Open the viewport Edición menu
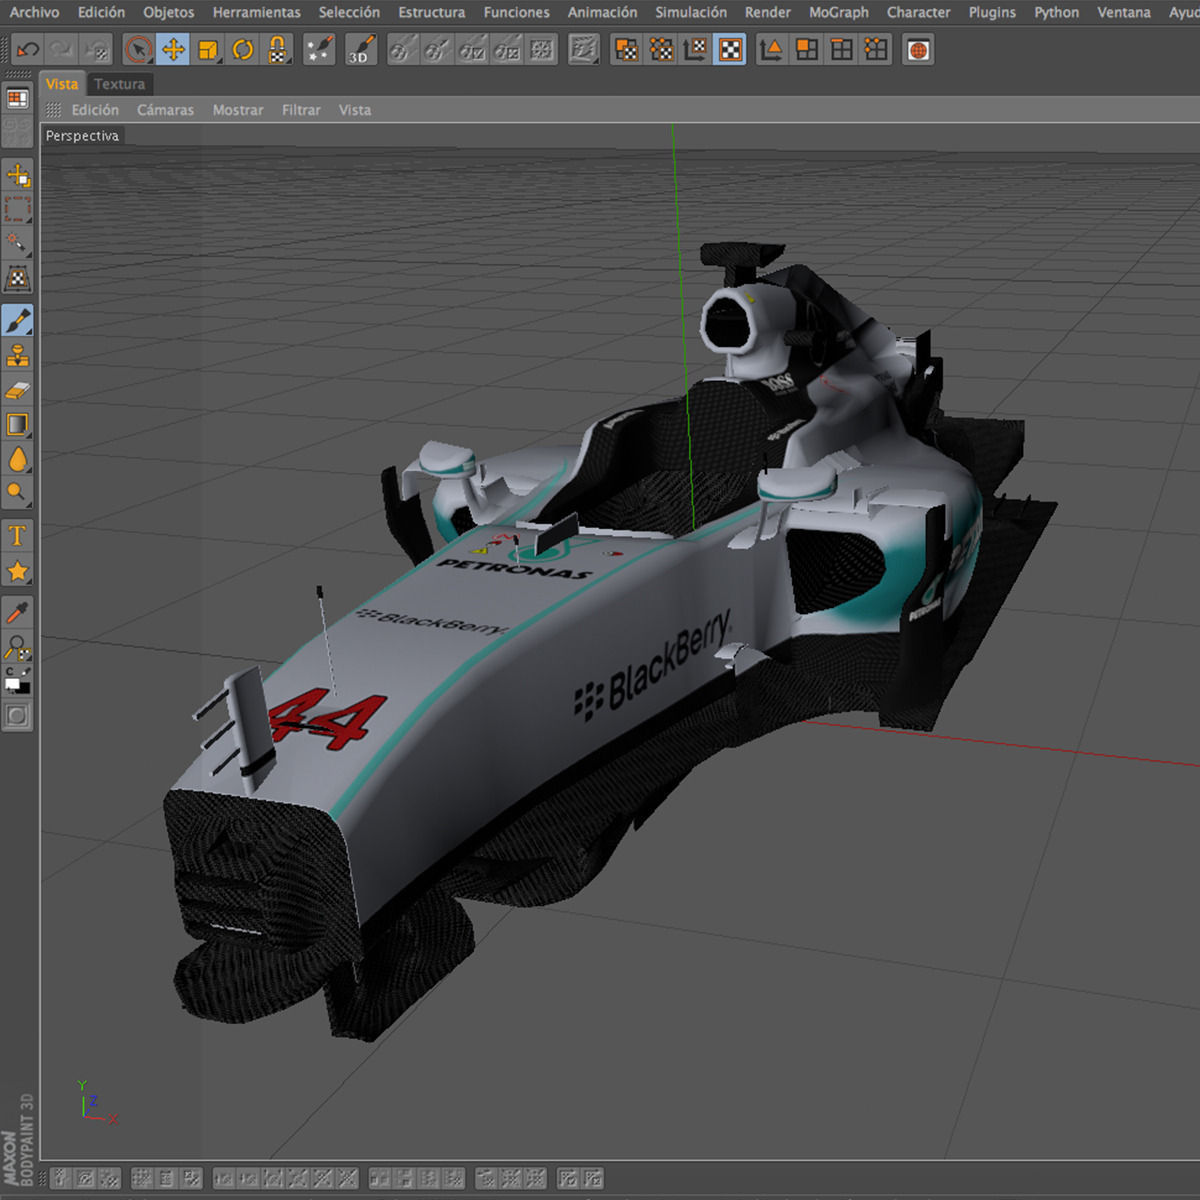This screenshot has width=1200, height=1200. click(95, 110)
